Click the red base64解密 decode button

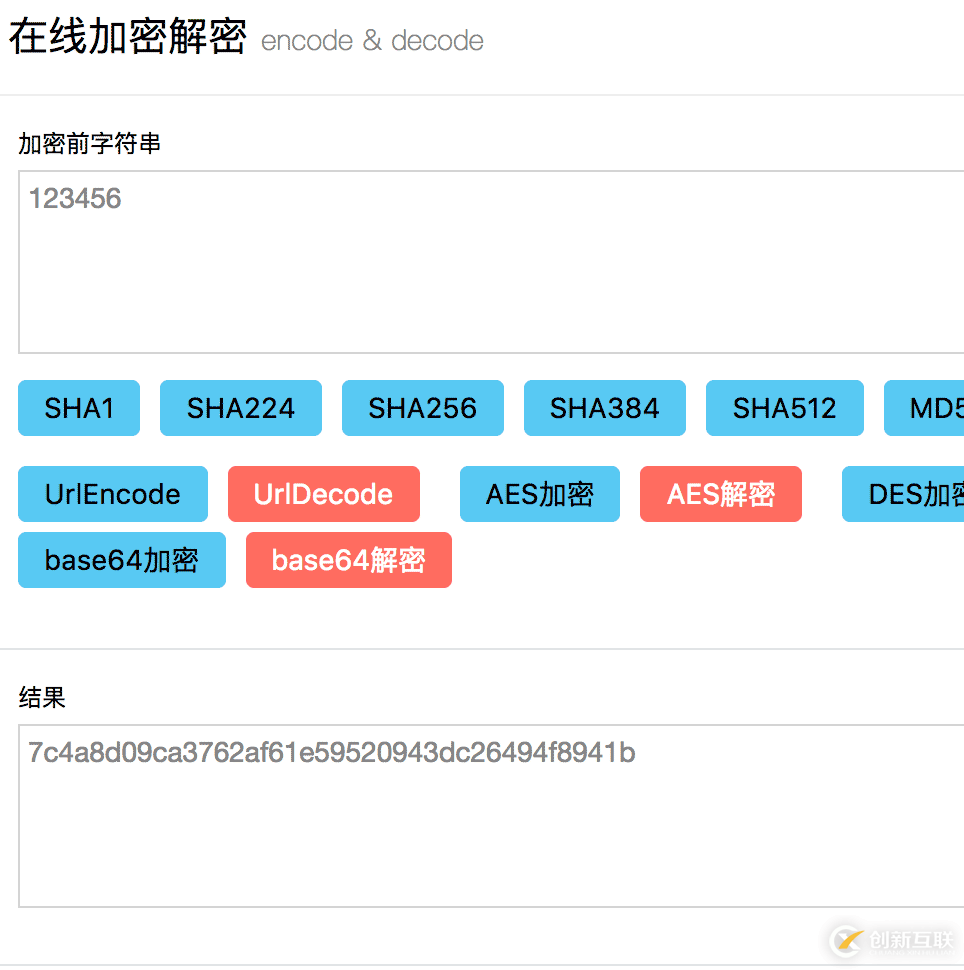click(x=348, y=560)
